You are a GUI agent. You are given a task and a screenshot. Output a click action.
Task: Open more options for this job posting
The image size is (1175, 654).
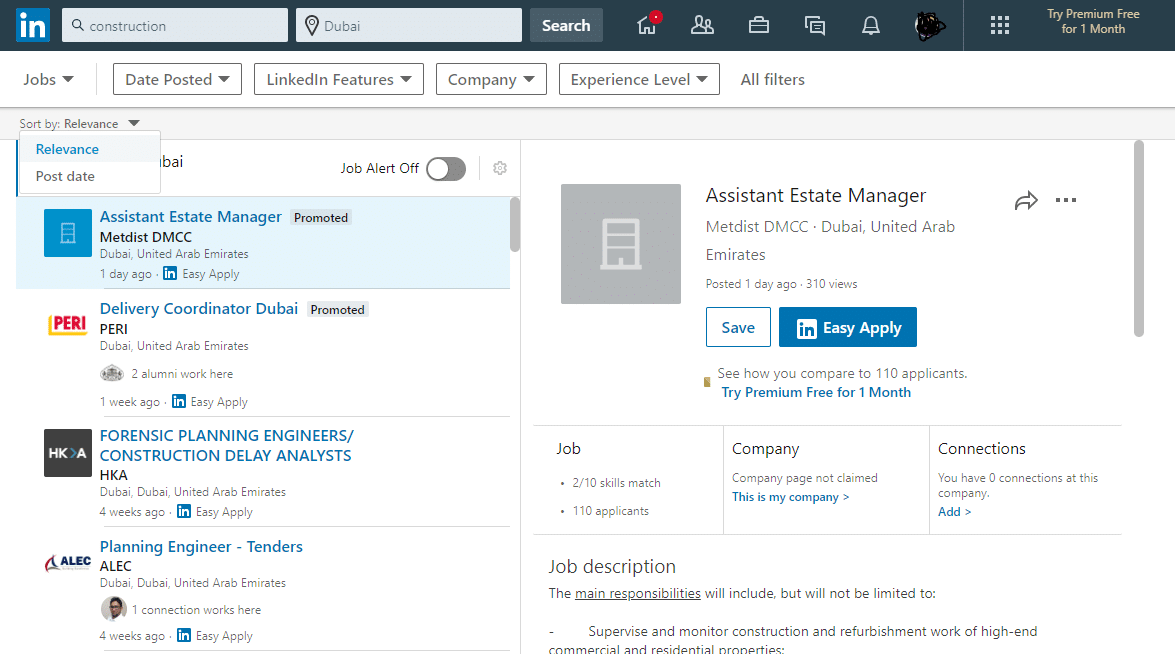pyautogui.click(x=1066, y=200)
